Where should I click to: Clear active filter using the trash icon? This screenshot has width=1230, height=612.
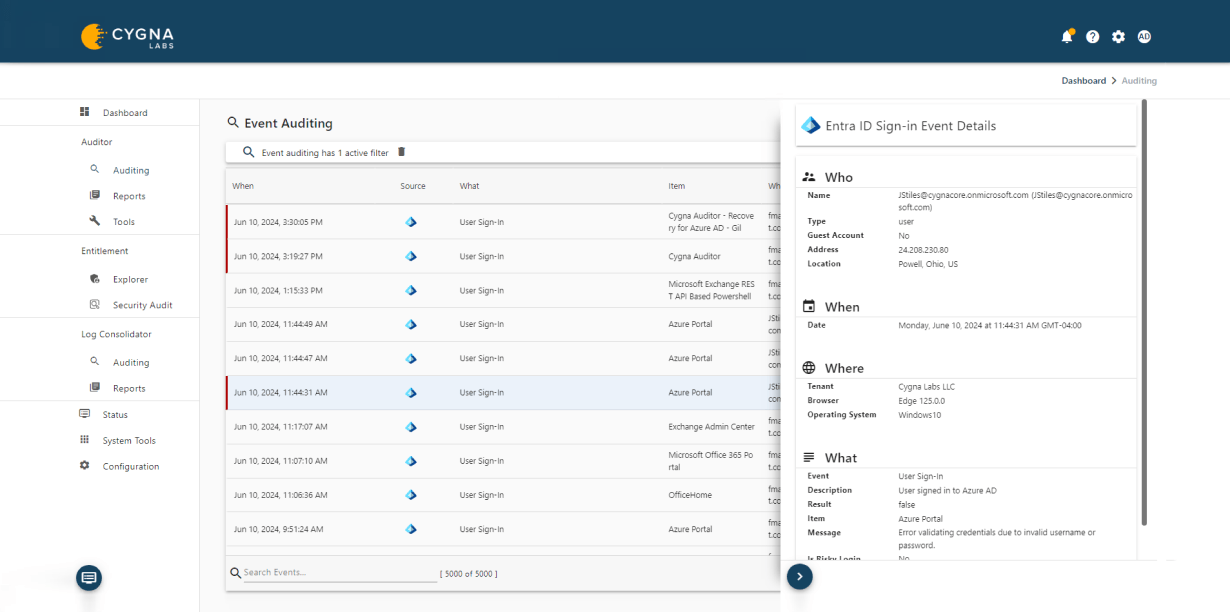coord(402,151)
